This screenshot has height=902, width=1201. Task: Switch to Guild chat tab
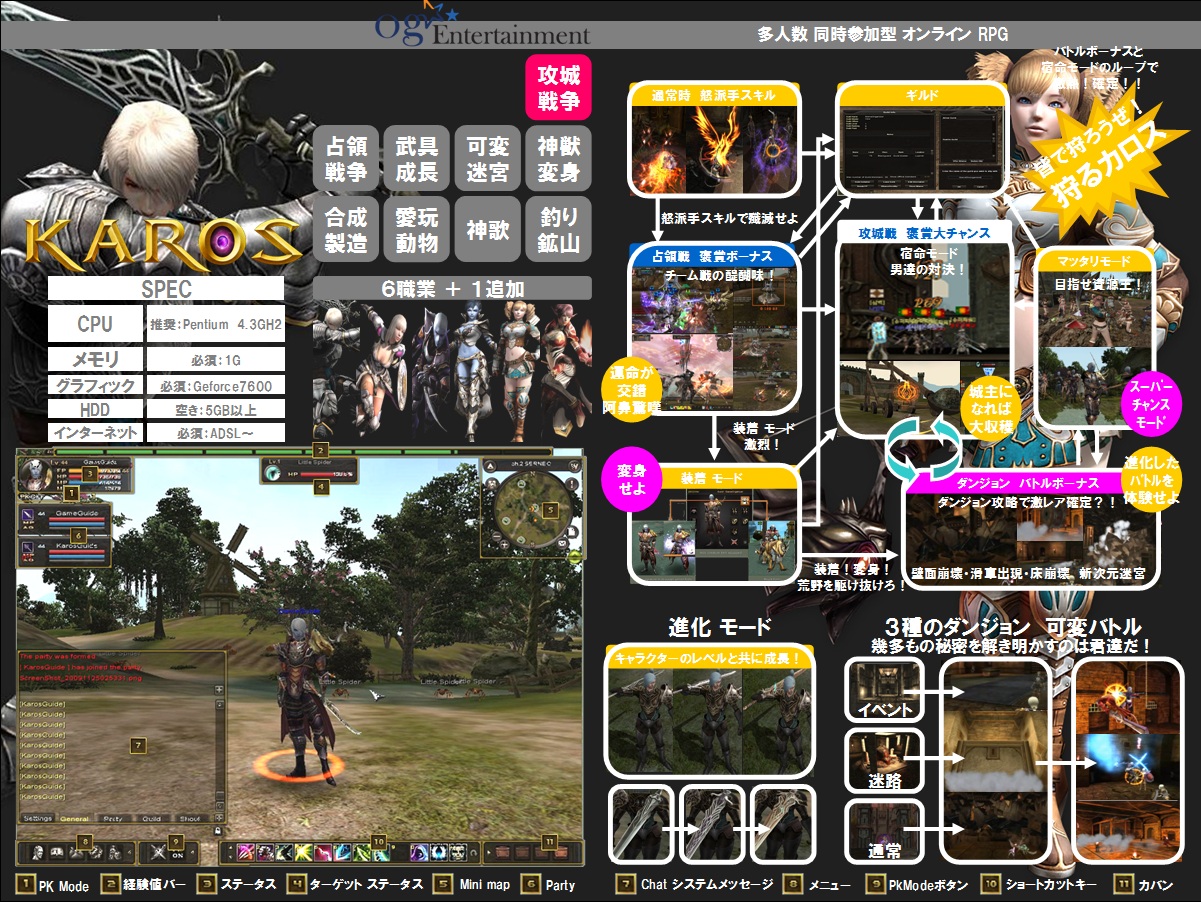pos(152,818)
